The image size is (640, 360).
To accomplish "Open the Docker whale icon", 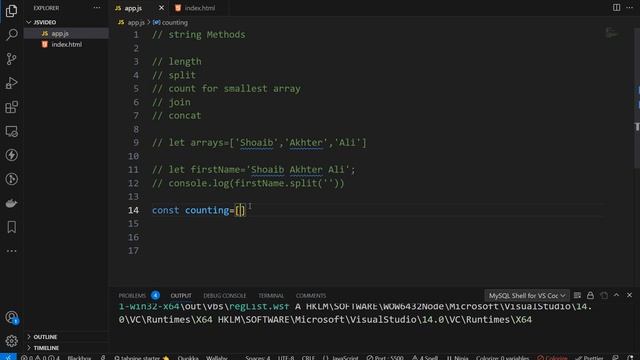I will pyautogui.click(x=11, y=203).
